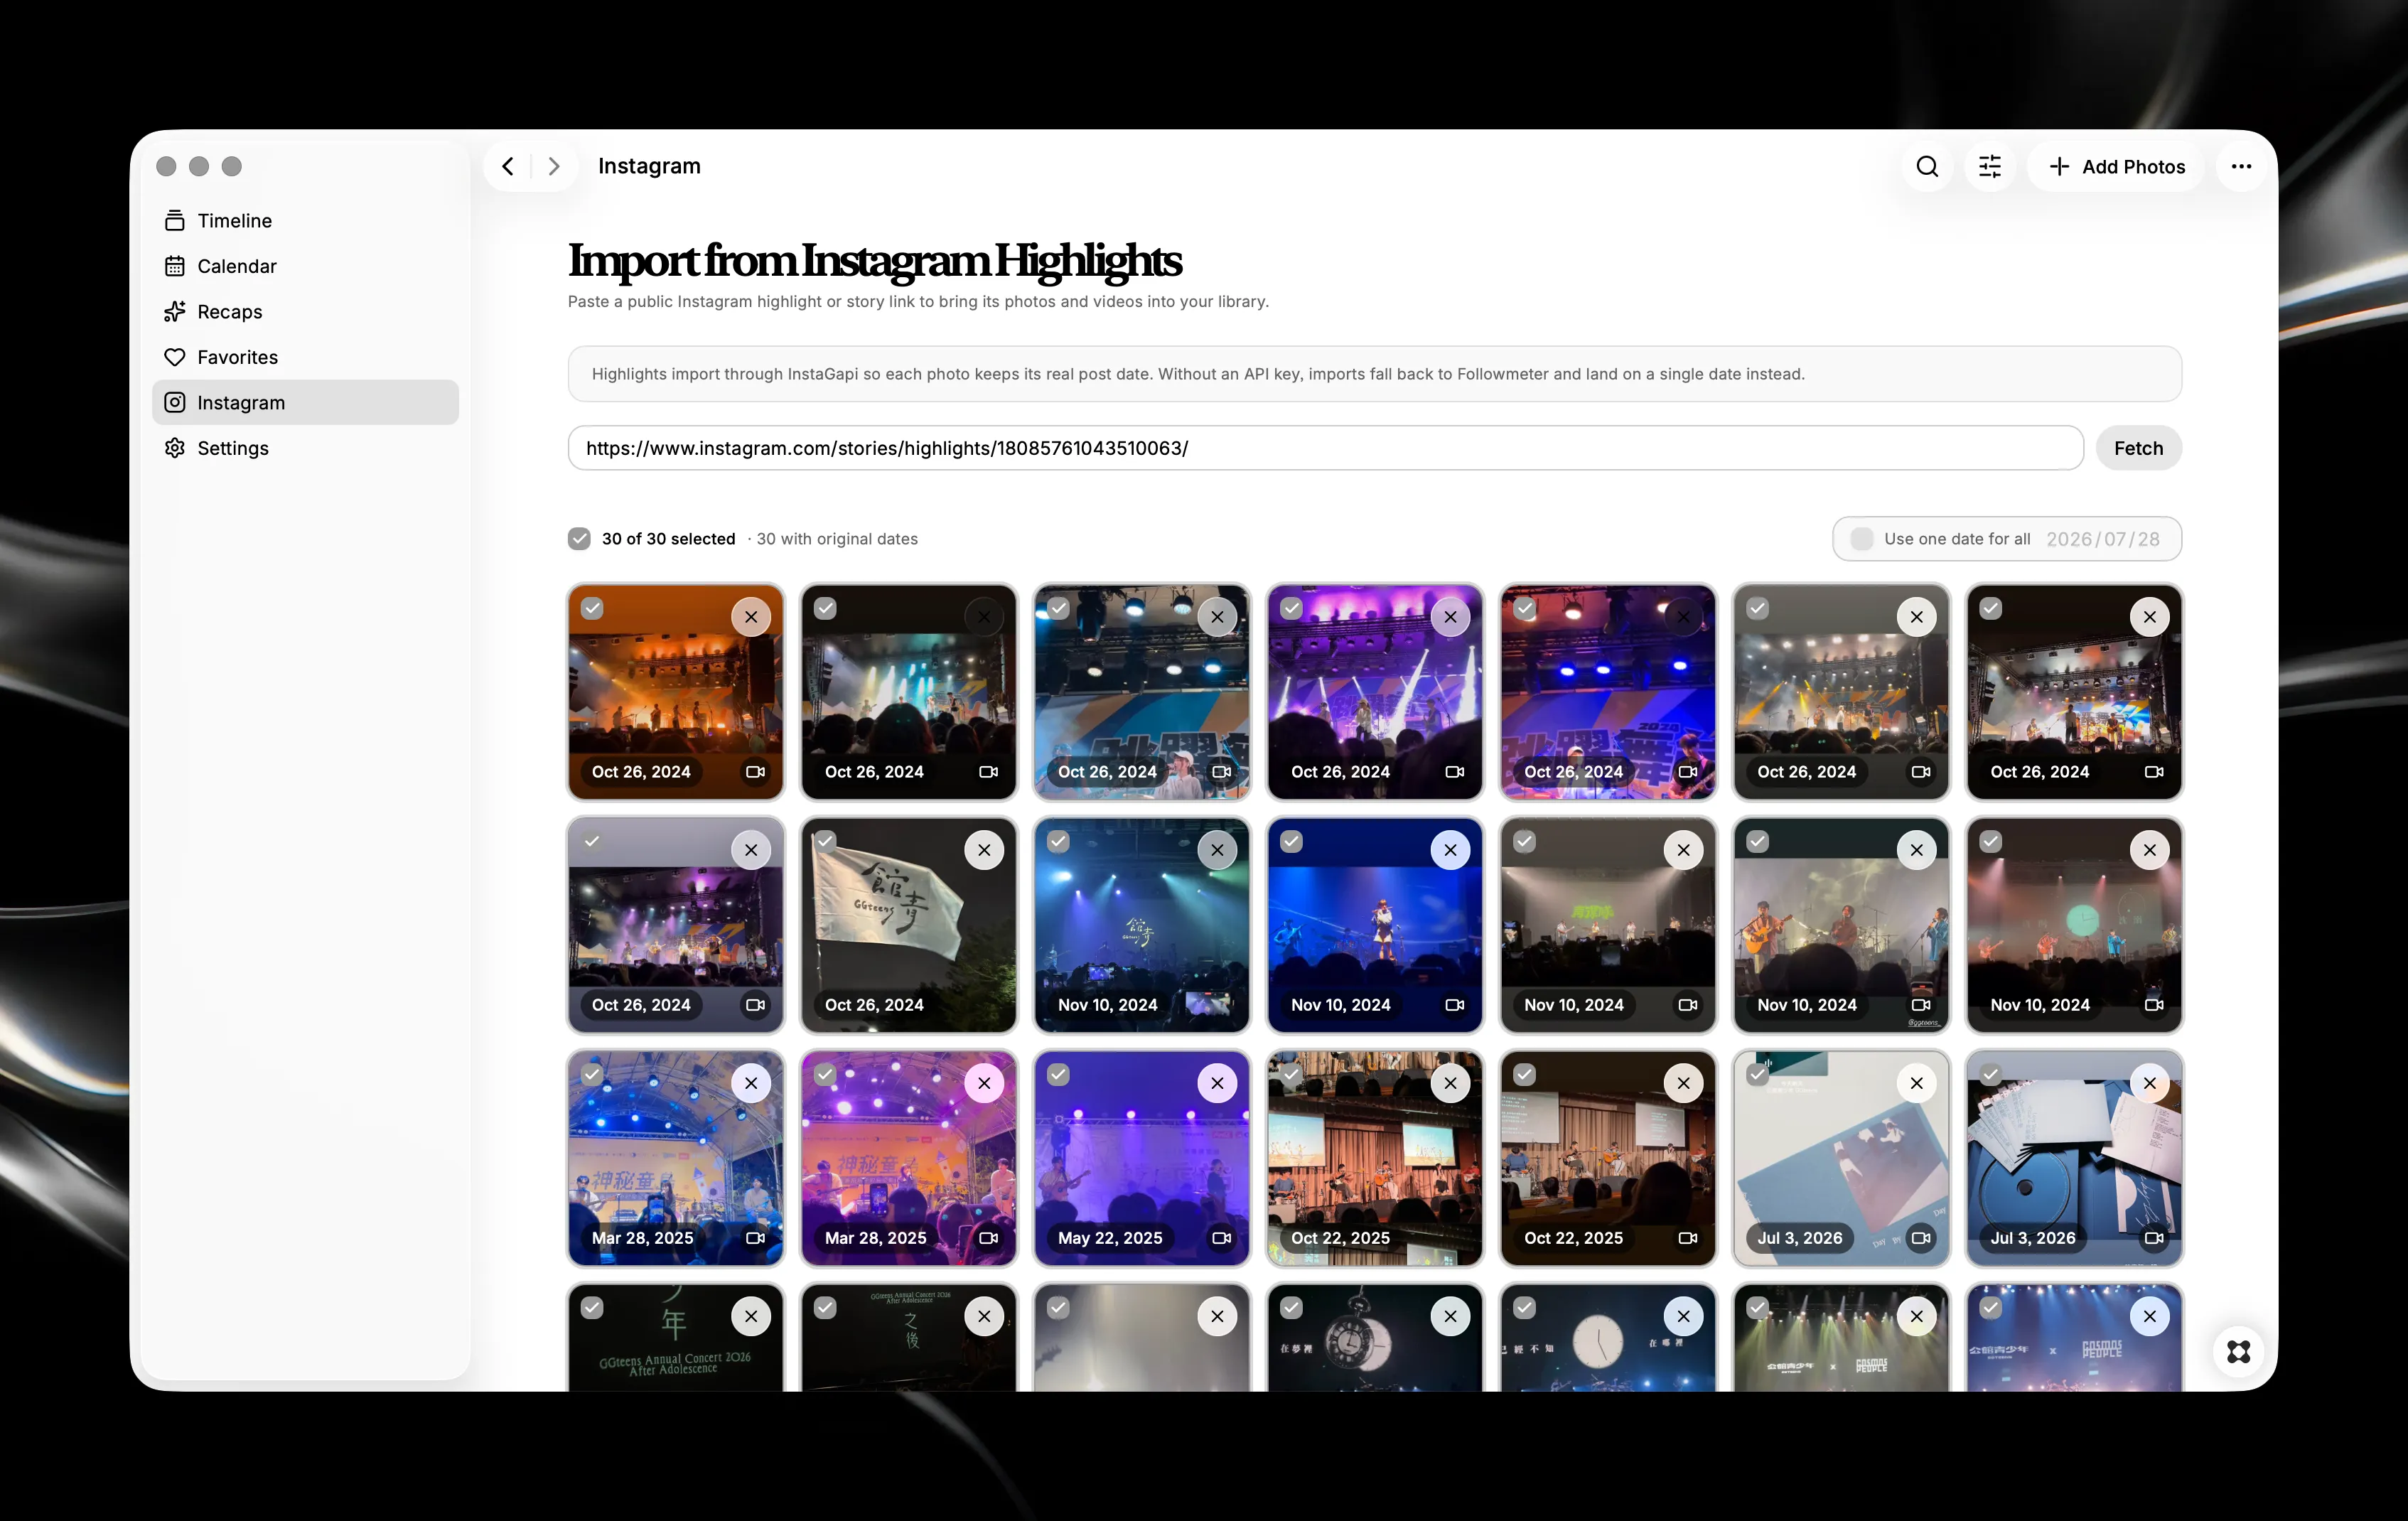Click the video icon on the CD disc Jul 3, 2026 item
2408x1521 pixels.
2153,1238
